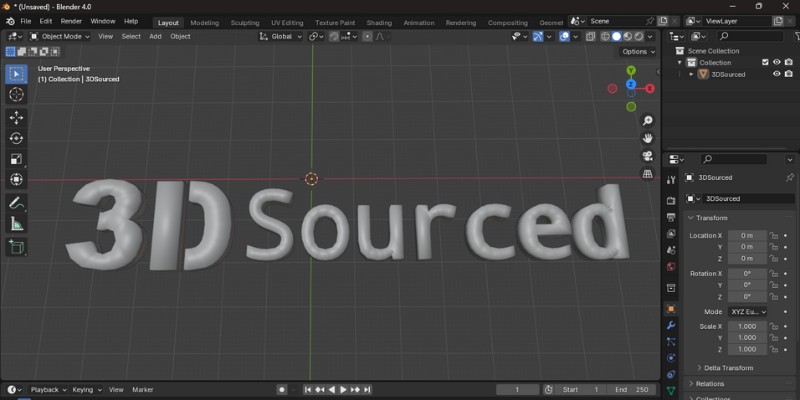Open the Output properties tab
This screenshot has height=400, width=800.
coord(671,217)
